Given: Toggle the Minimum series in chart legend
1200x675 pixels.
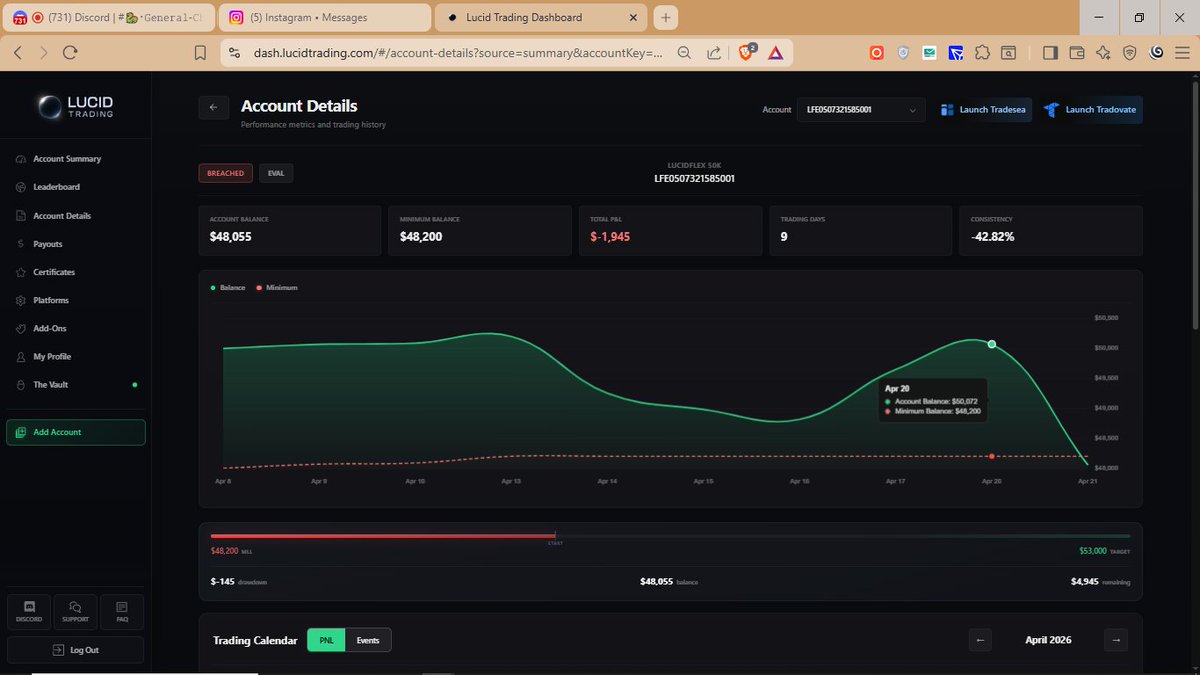Looking at the screenshot, I should (277, 287).
